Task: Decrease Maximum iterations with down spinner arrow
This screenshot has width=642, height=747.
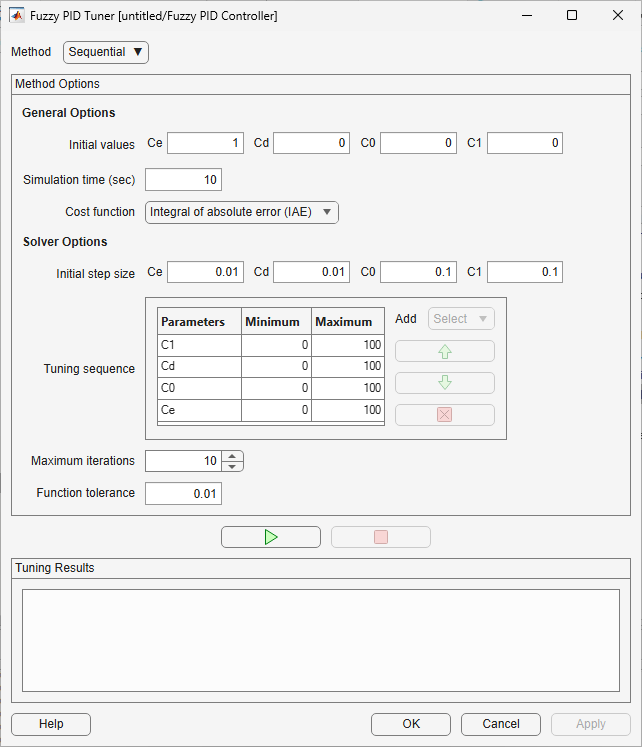Action: point(232,466)
